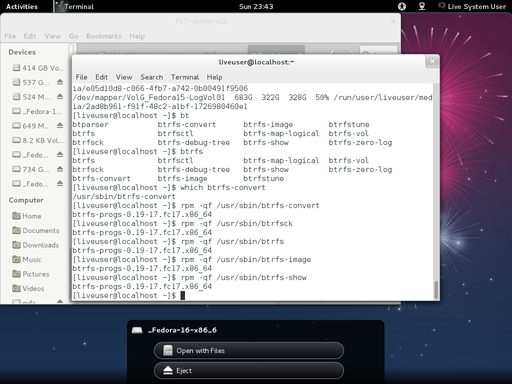Click the 8.2 KB volume drive icon
Screen dimensions: 512x384
pos(16,140)
